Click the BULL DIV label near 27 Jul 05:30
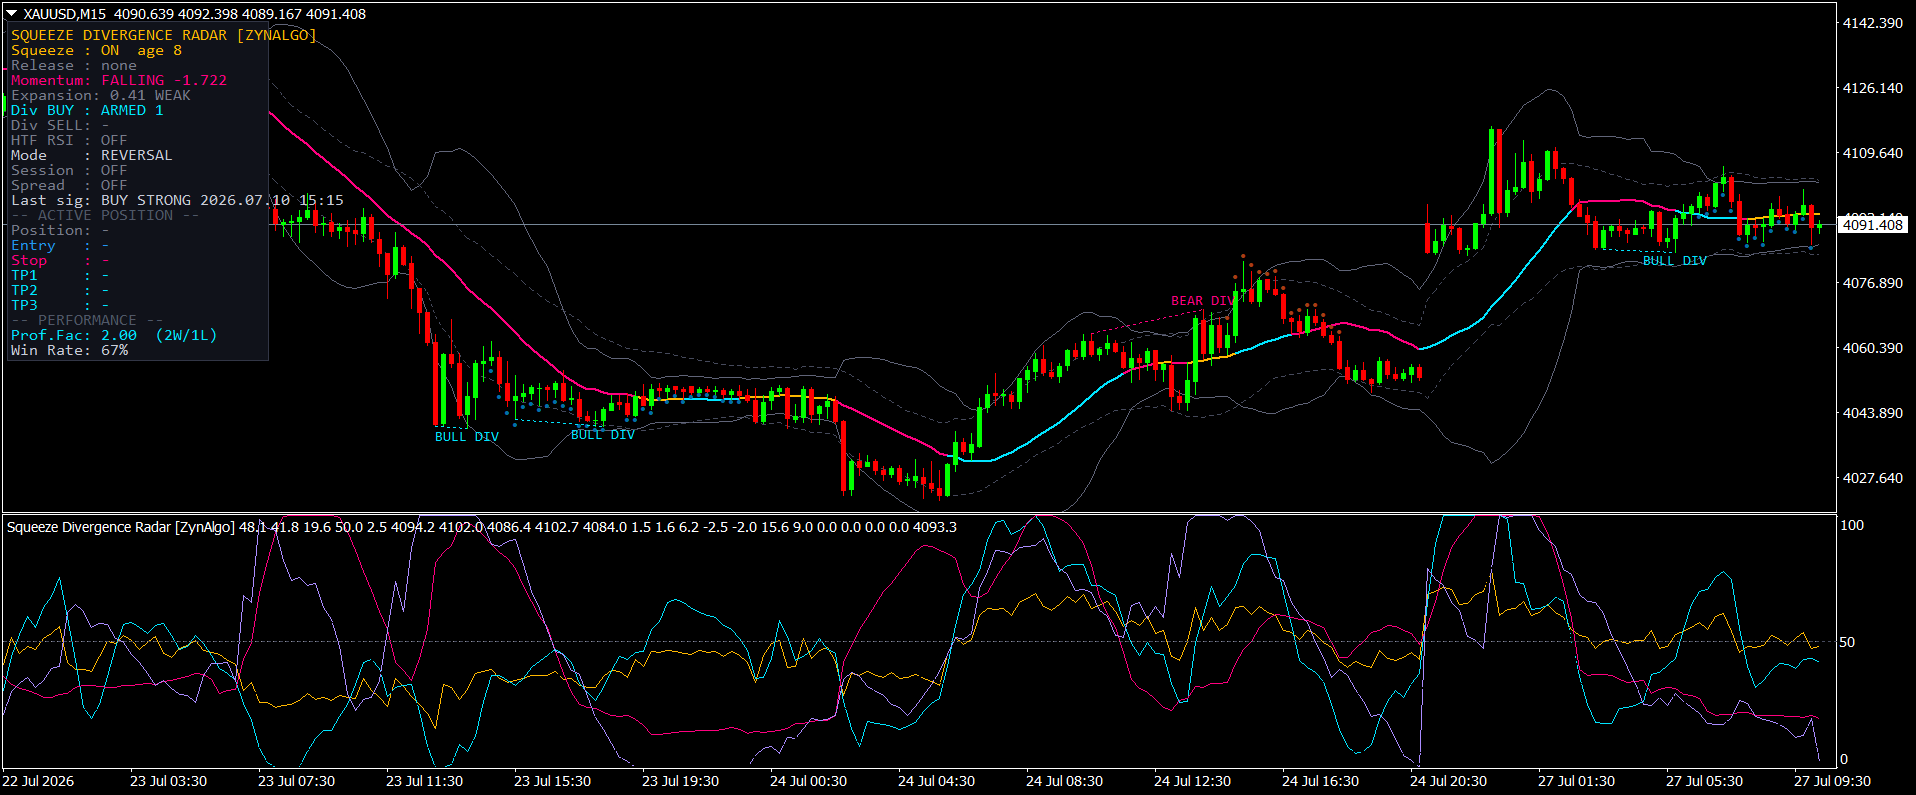Image resolution: width=1916 pixels, height=795 pixels. 1674,261
